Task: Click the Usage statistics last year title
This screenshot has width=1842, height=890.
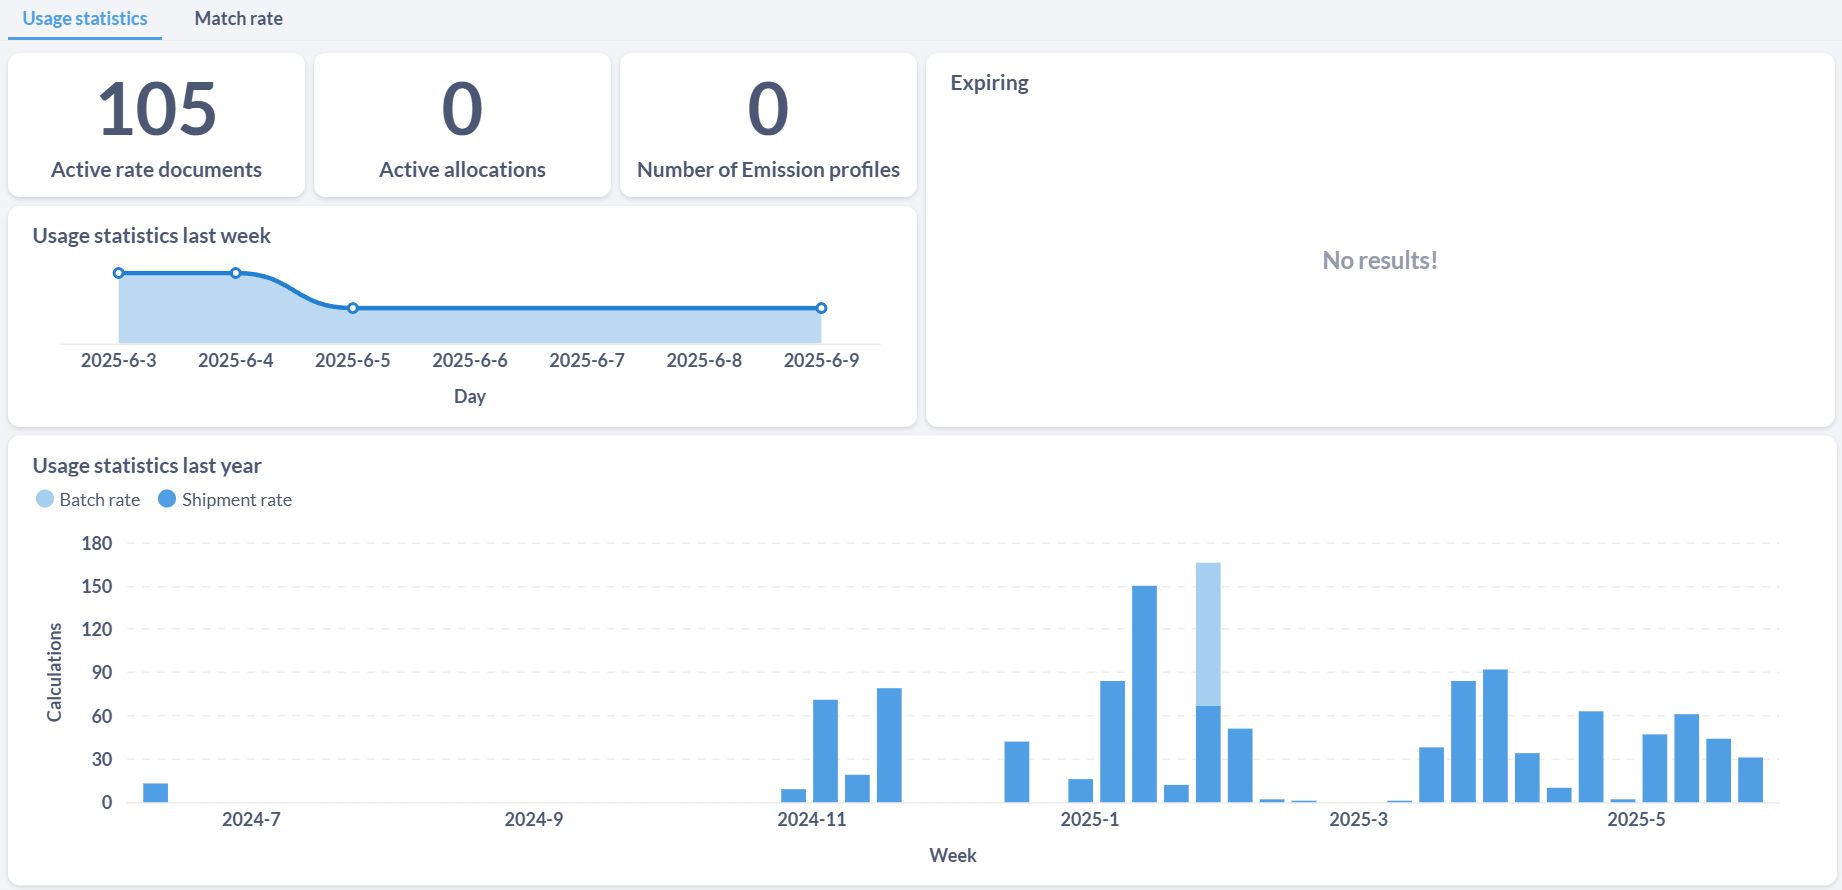Action: click(147, 466)
